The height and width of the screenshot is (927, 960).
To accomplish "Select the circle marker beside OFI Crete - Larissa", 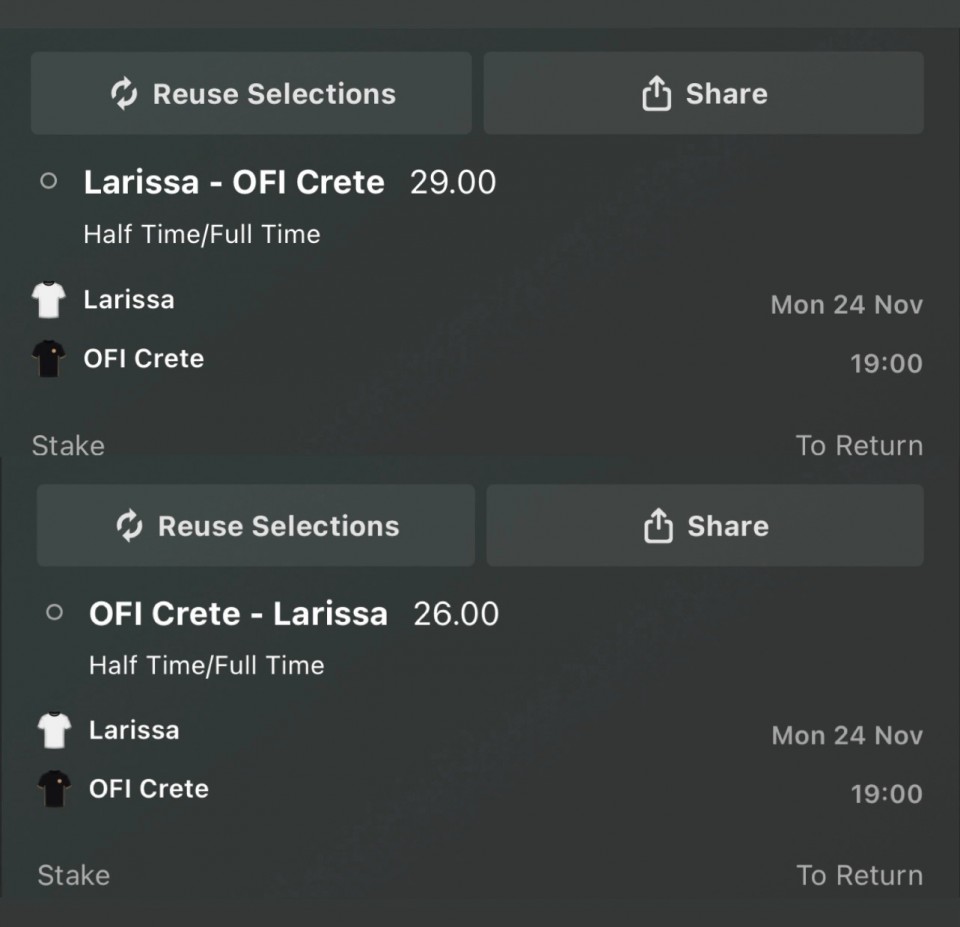I will click(54, 613).
